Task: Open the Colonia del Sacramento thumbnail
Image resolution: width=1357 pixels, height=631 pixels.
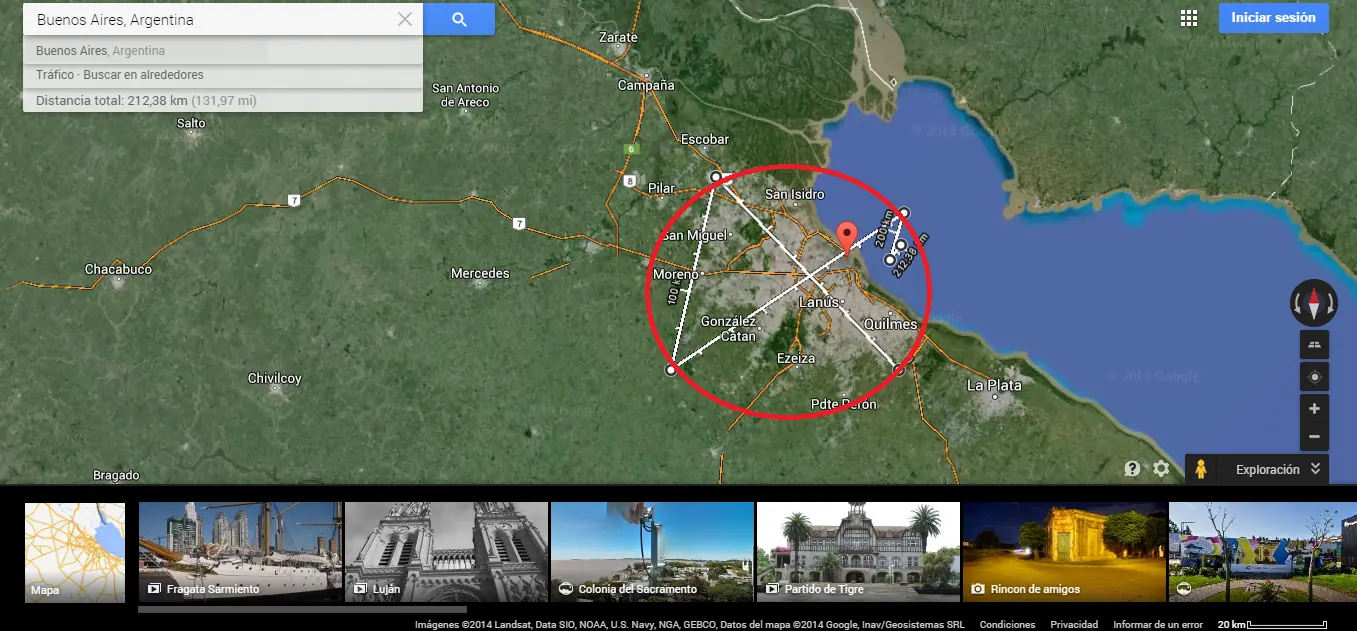Action: [x=652, y=552]
